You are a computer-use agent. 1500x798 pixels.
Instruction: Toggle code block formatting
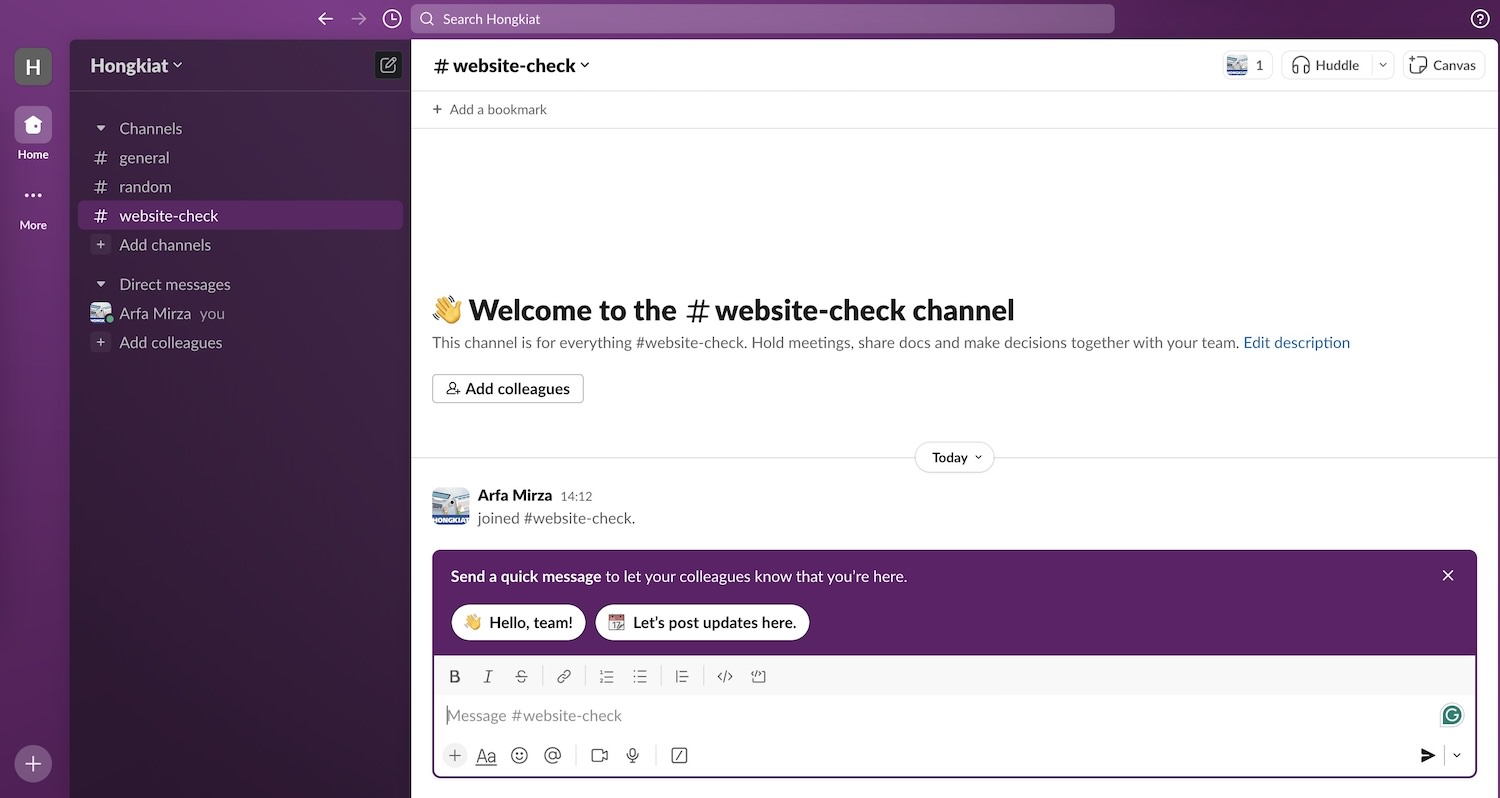(x=758, y=676)
